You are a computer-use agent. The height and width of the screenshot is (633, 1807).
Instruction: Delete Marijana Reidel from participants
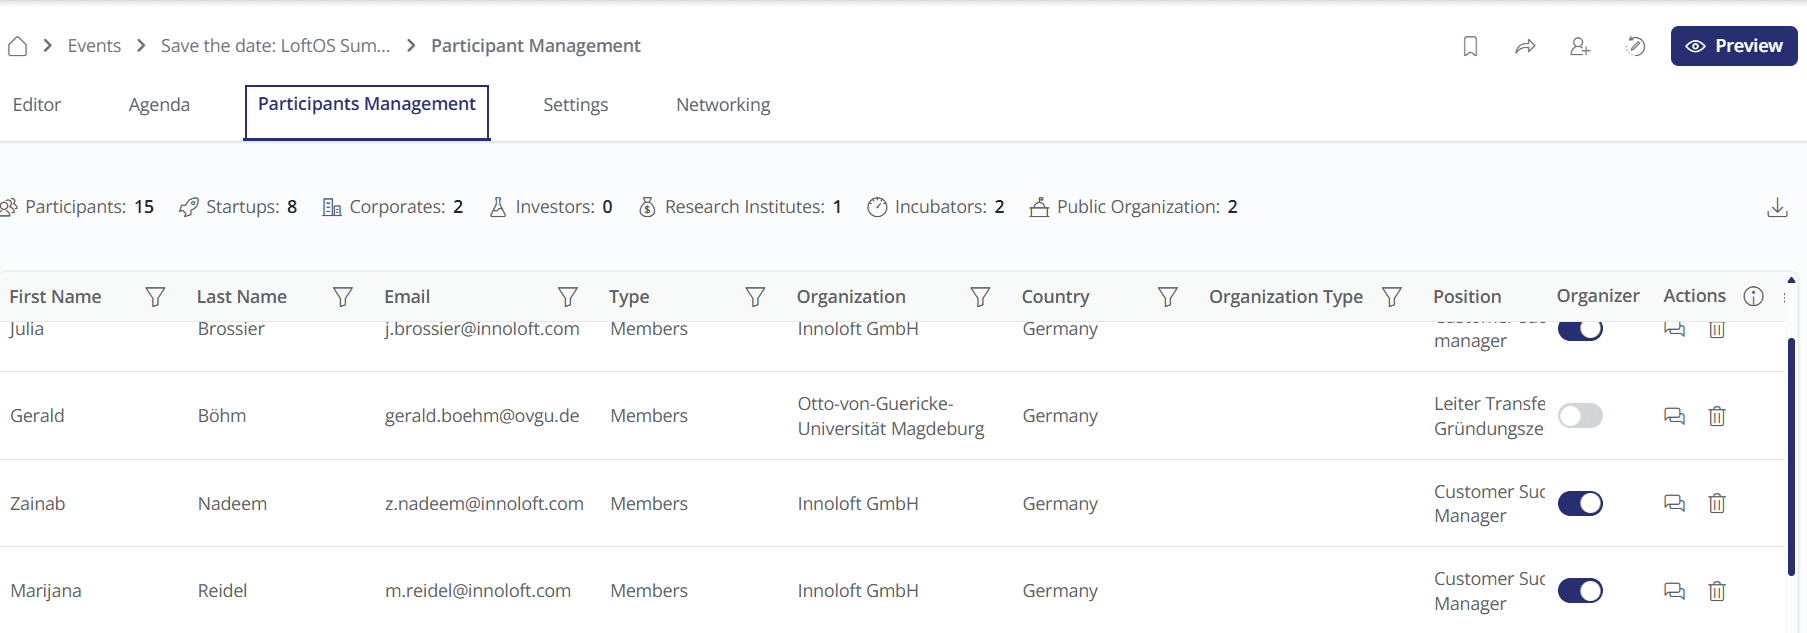[x=1717, y=591]
